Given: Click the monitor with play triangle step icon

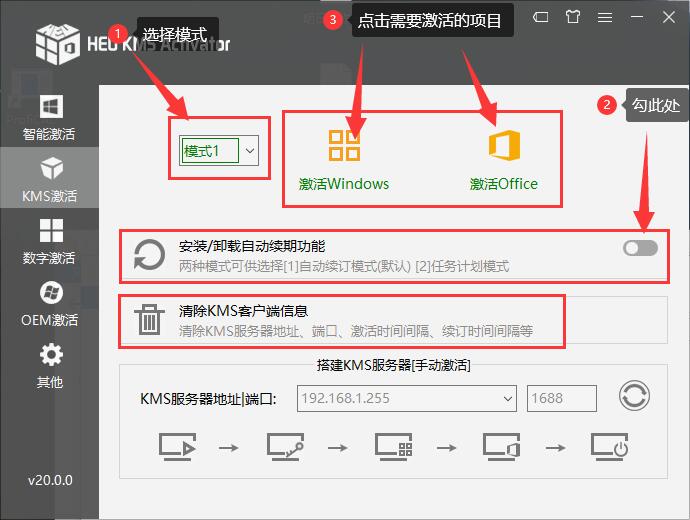Looking at the screenshot, I should click(x=177, y=447).
